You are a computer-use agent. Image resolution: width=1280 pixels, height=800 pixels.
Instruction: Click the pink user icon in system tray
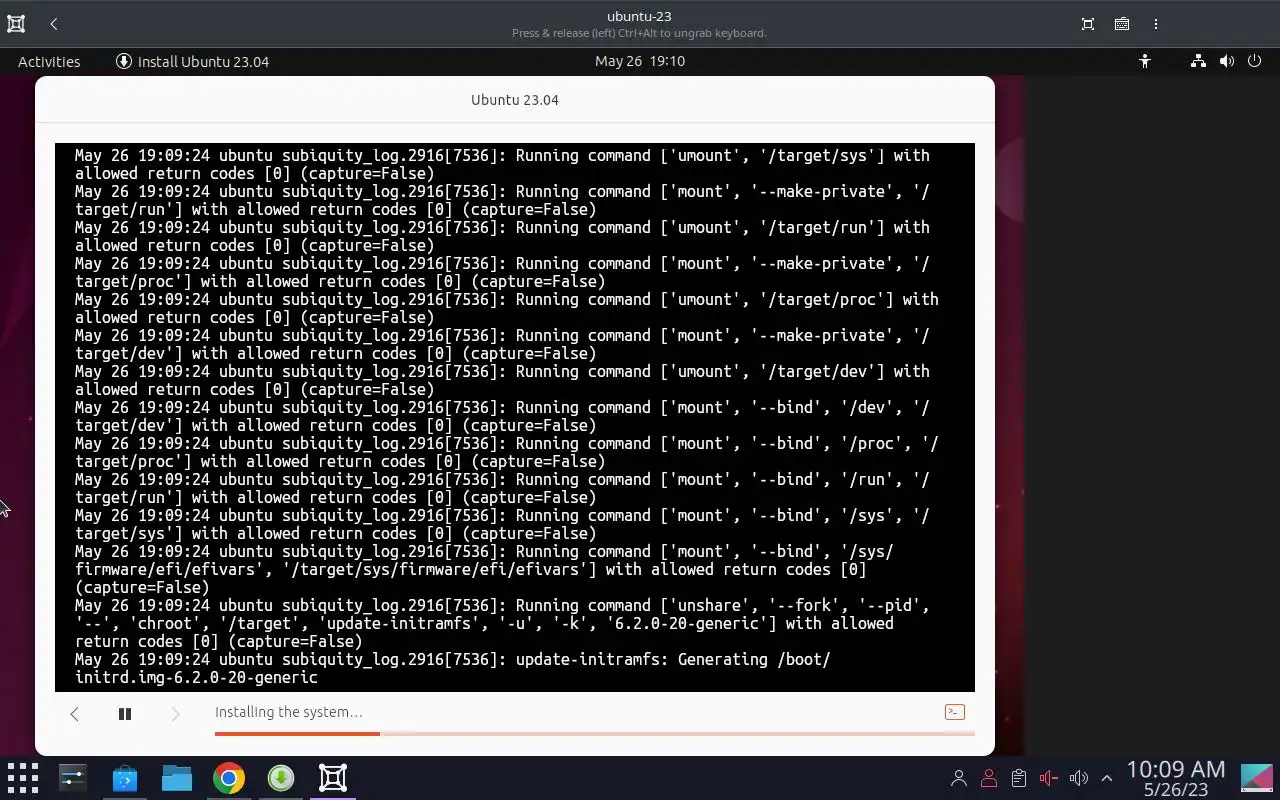[989, 778]
